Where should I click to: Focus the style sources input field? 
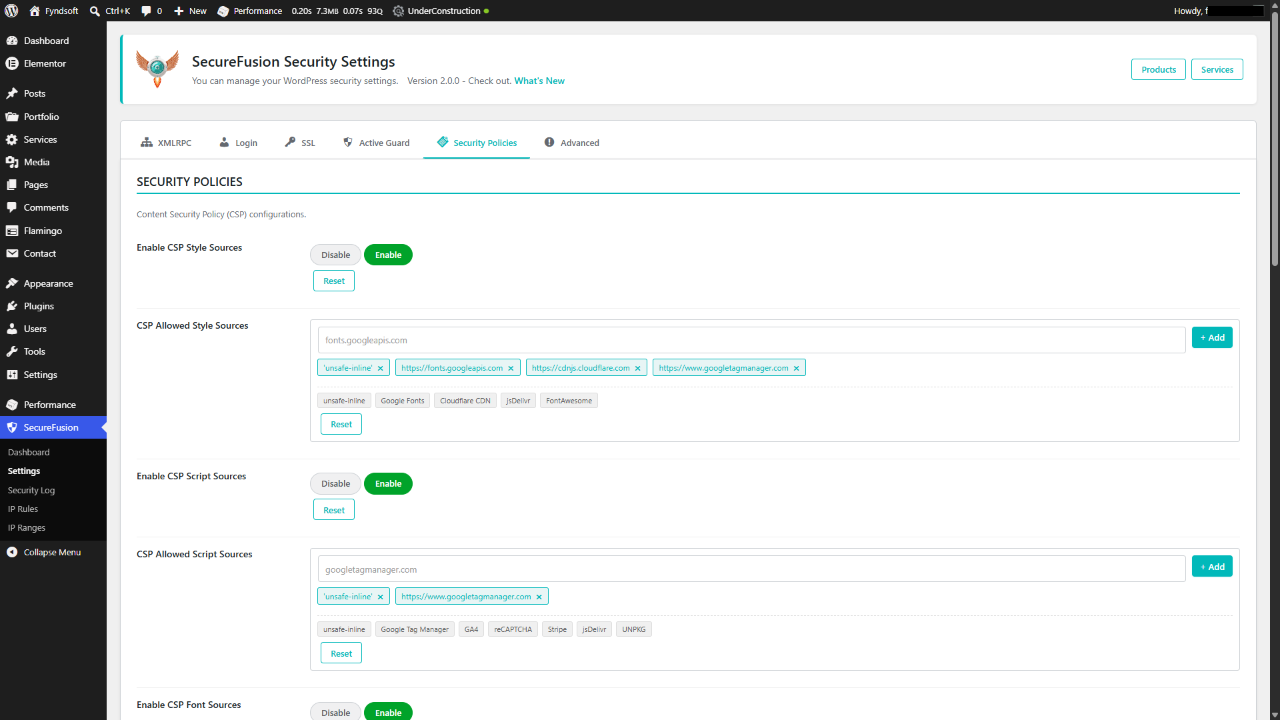point(752,340)
